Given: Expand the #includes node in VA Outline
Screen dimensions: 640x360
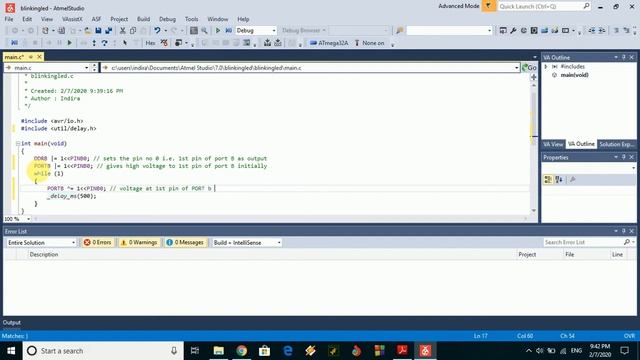Looking at the screenshot, I should tap(546, 67).
